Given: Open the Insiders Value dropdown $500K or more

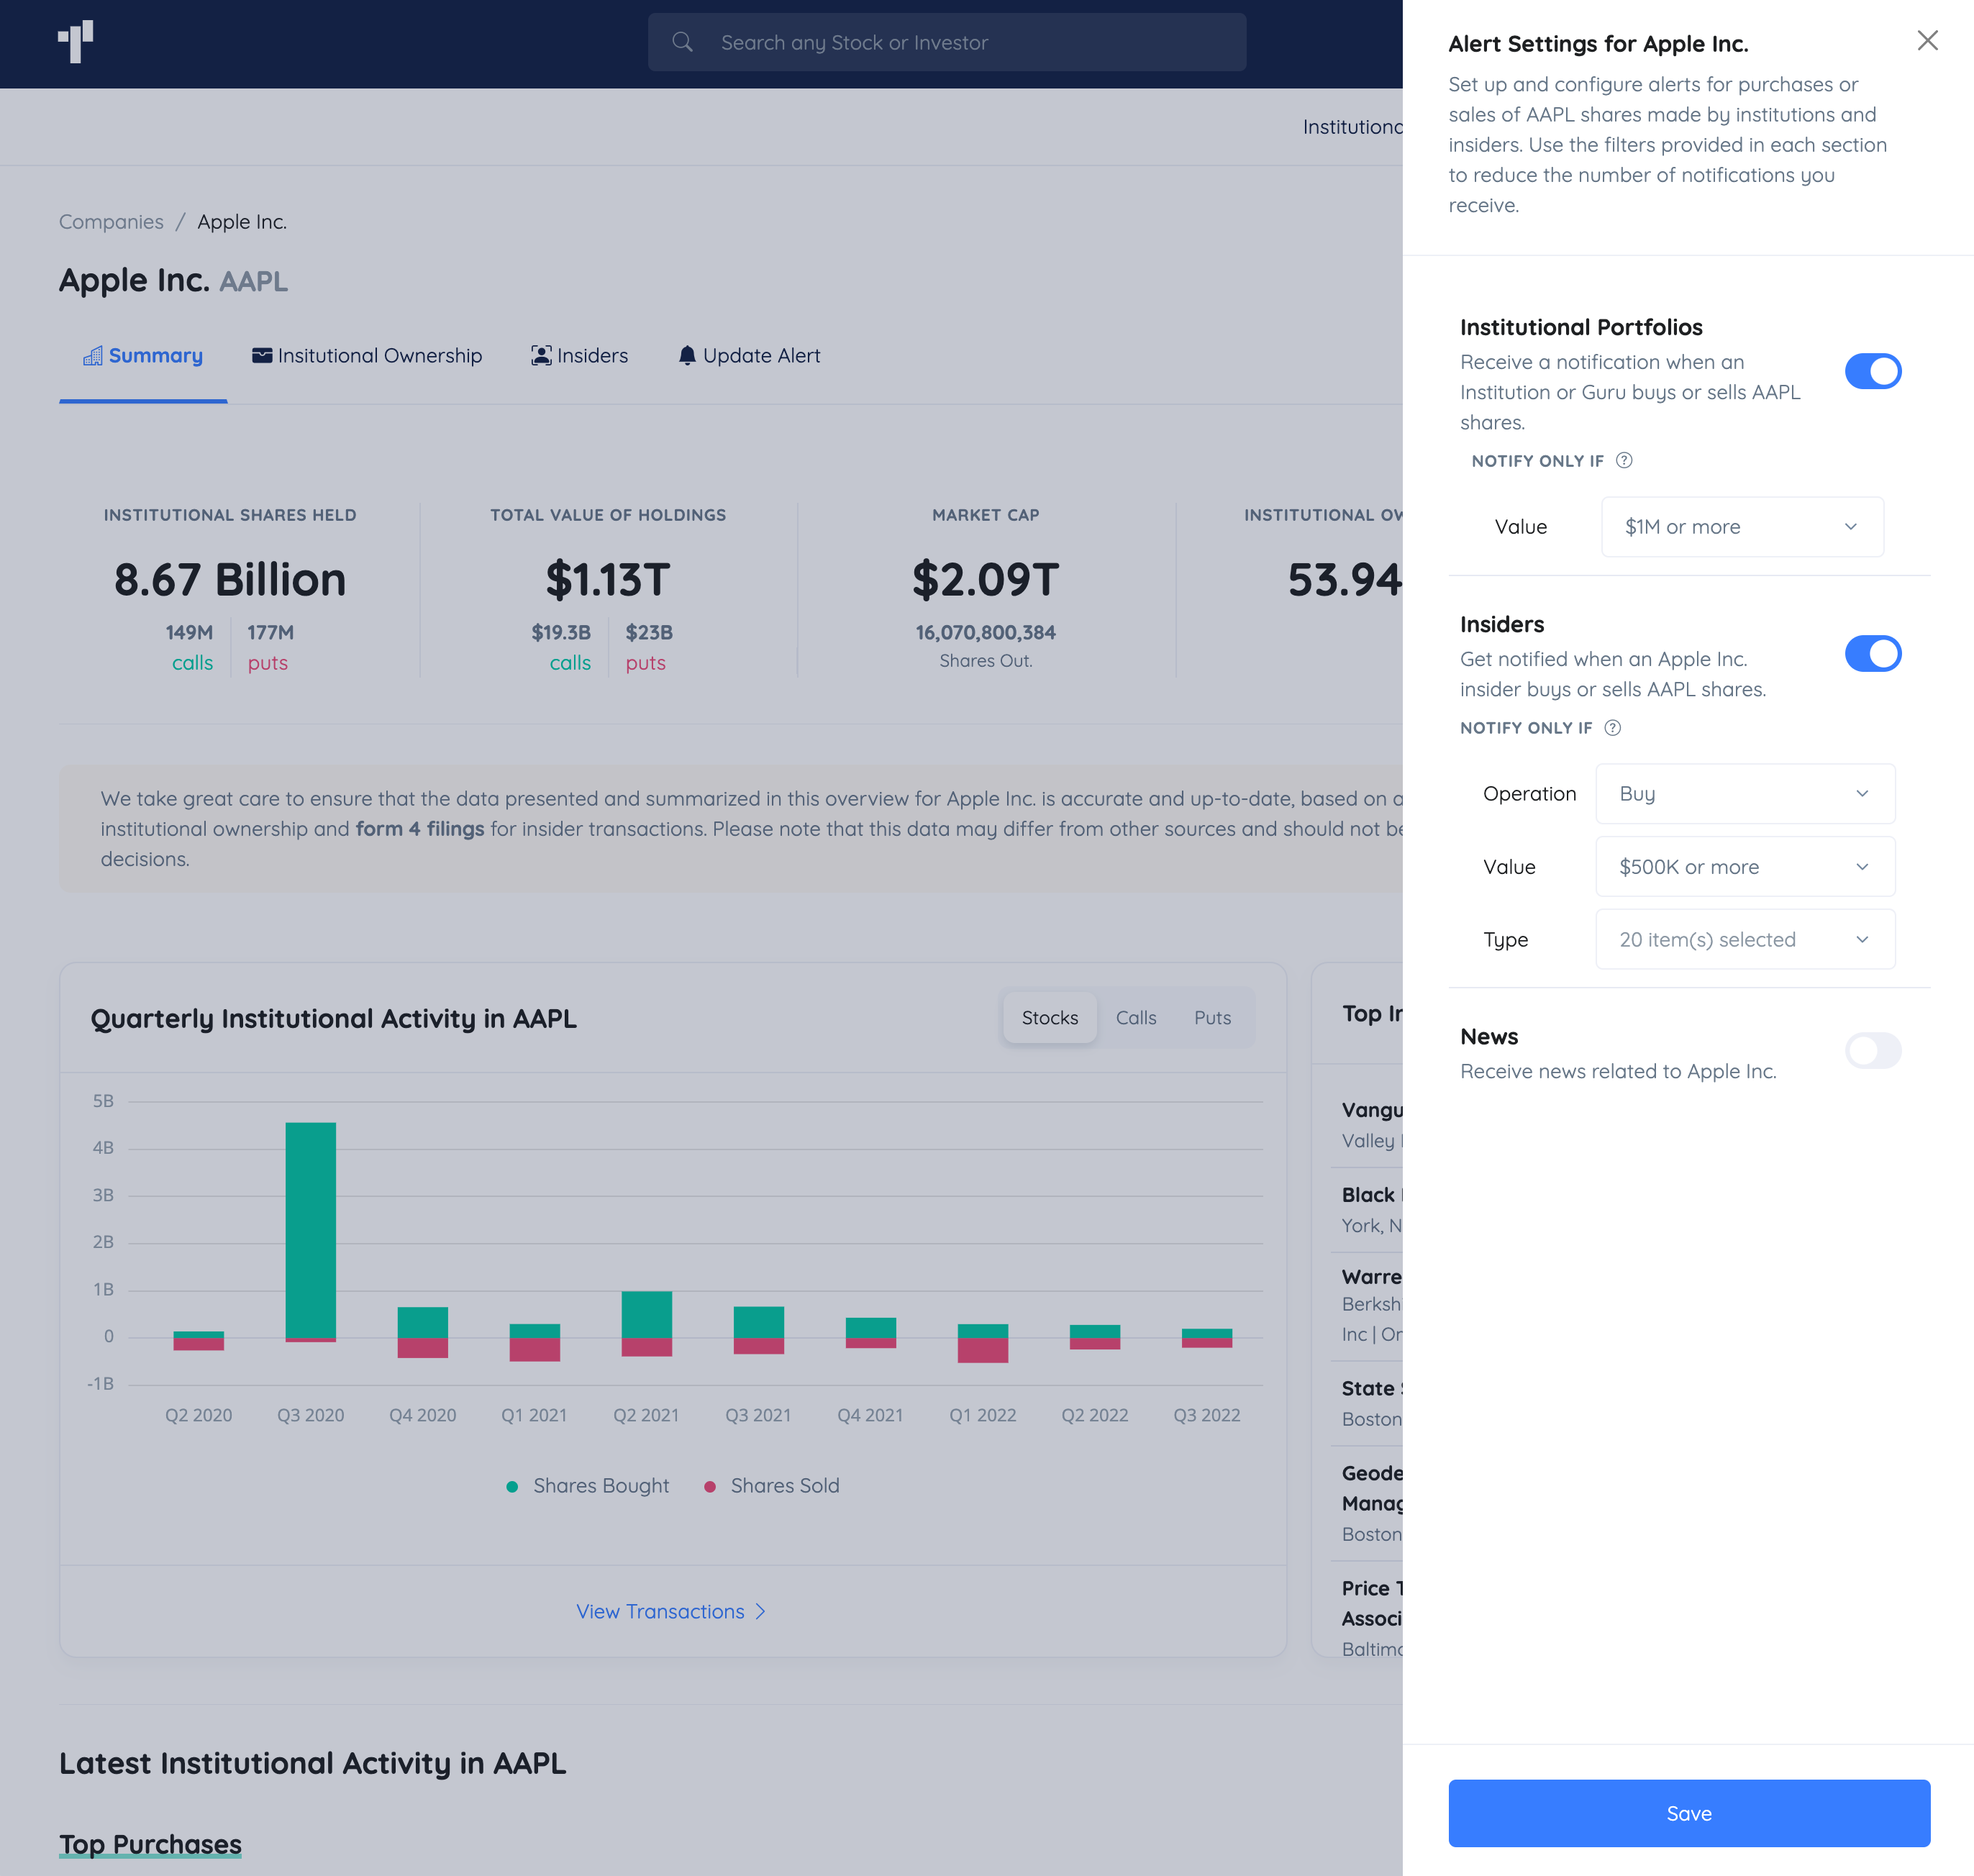Looking at the screenshot, I should point(1745,867).
